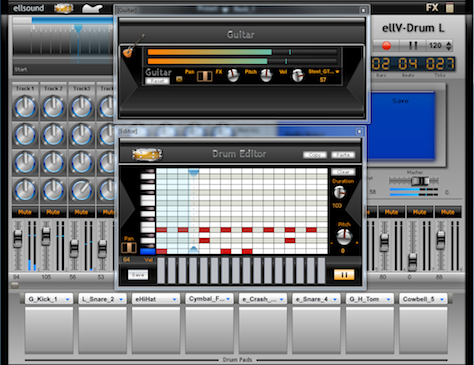Hit the drum pad under G_Kick_1
Image resolution: width=474 pixels, height=365 pixels.
[49, 330]
